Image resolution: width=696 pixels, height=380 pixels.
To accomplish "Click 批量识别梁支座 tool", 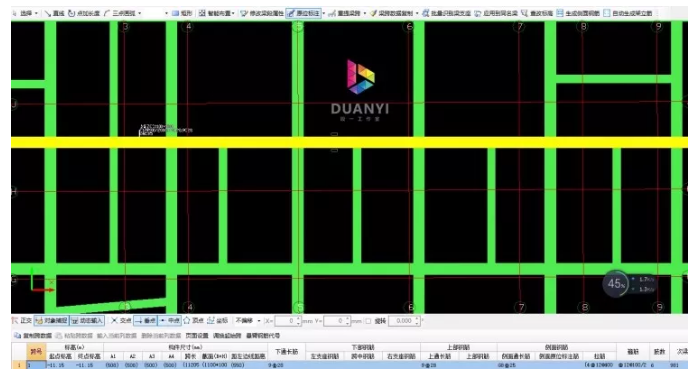I will pos(446,13).
